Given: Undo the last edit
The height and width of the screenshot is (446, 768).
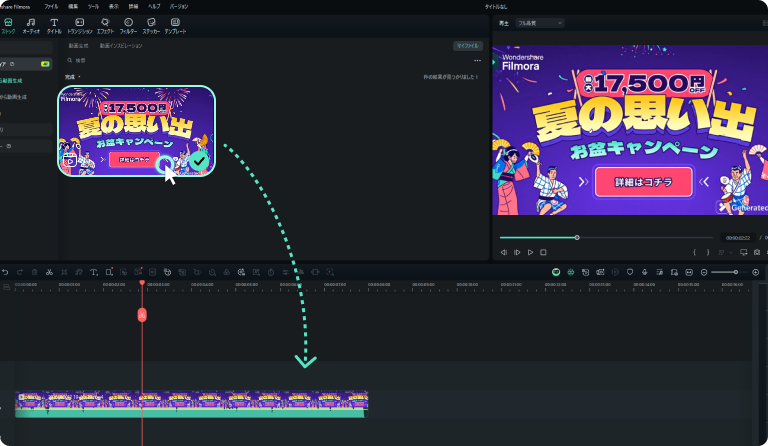Looking at the screenshot, I should pyautogui.click(x=5, y=272).
